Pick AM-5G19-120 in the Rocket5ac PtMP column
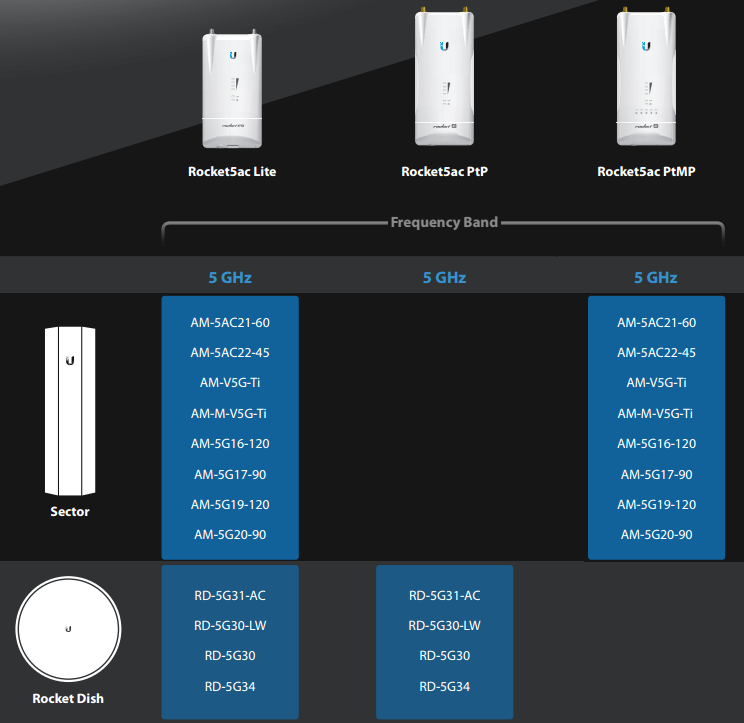The width and height of the screenshot is (744, 723). [x=657, y=504]
